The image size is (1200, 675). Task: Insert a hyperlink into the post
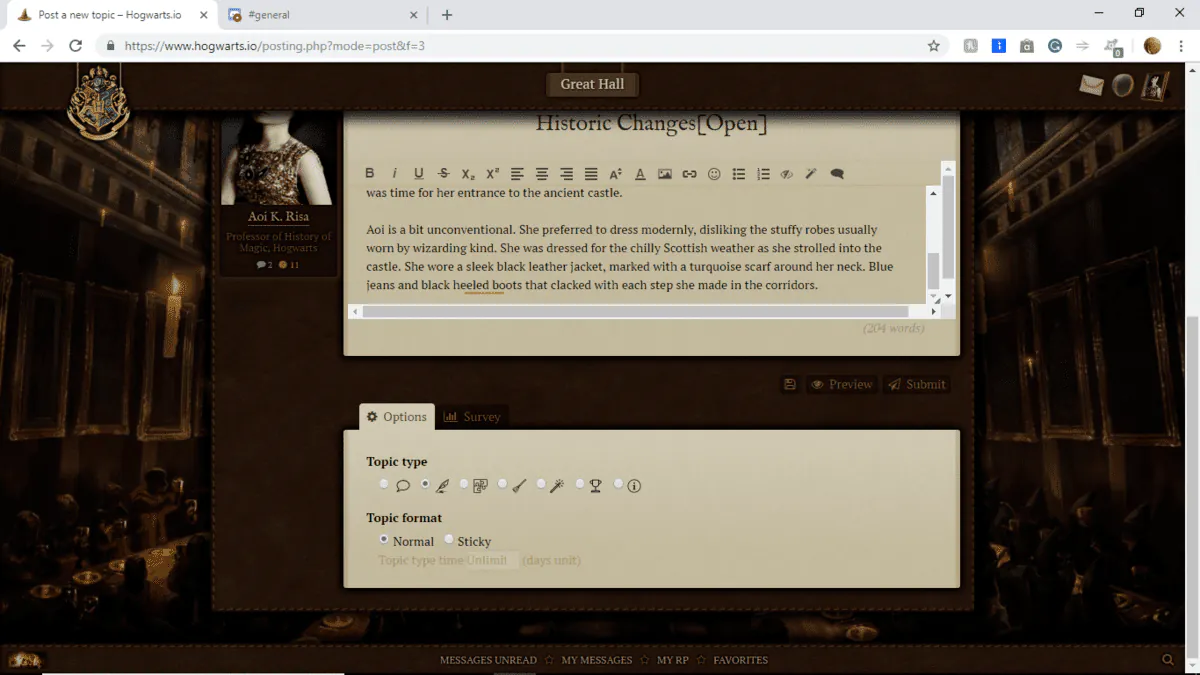click(690, 174)
